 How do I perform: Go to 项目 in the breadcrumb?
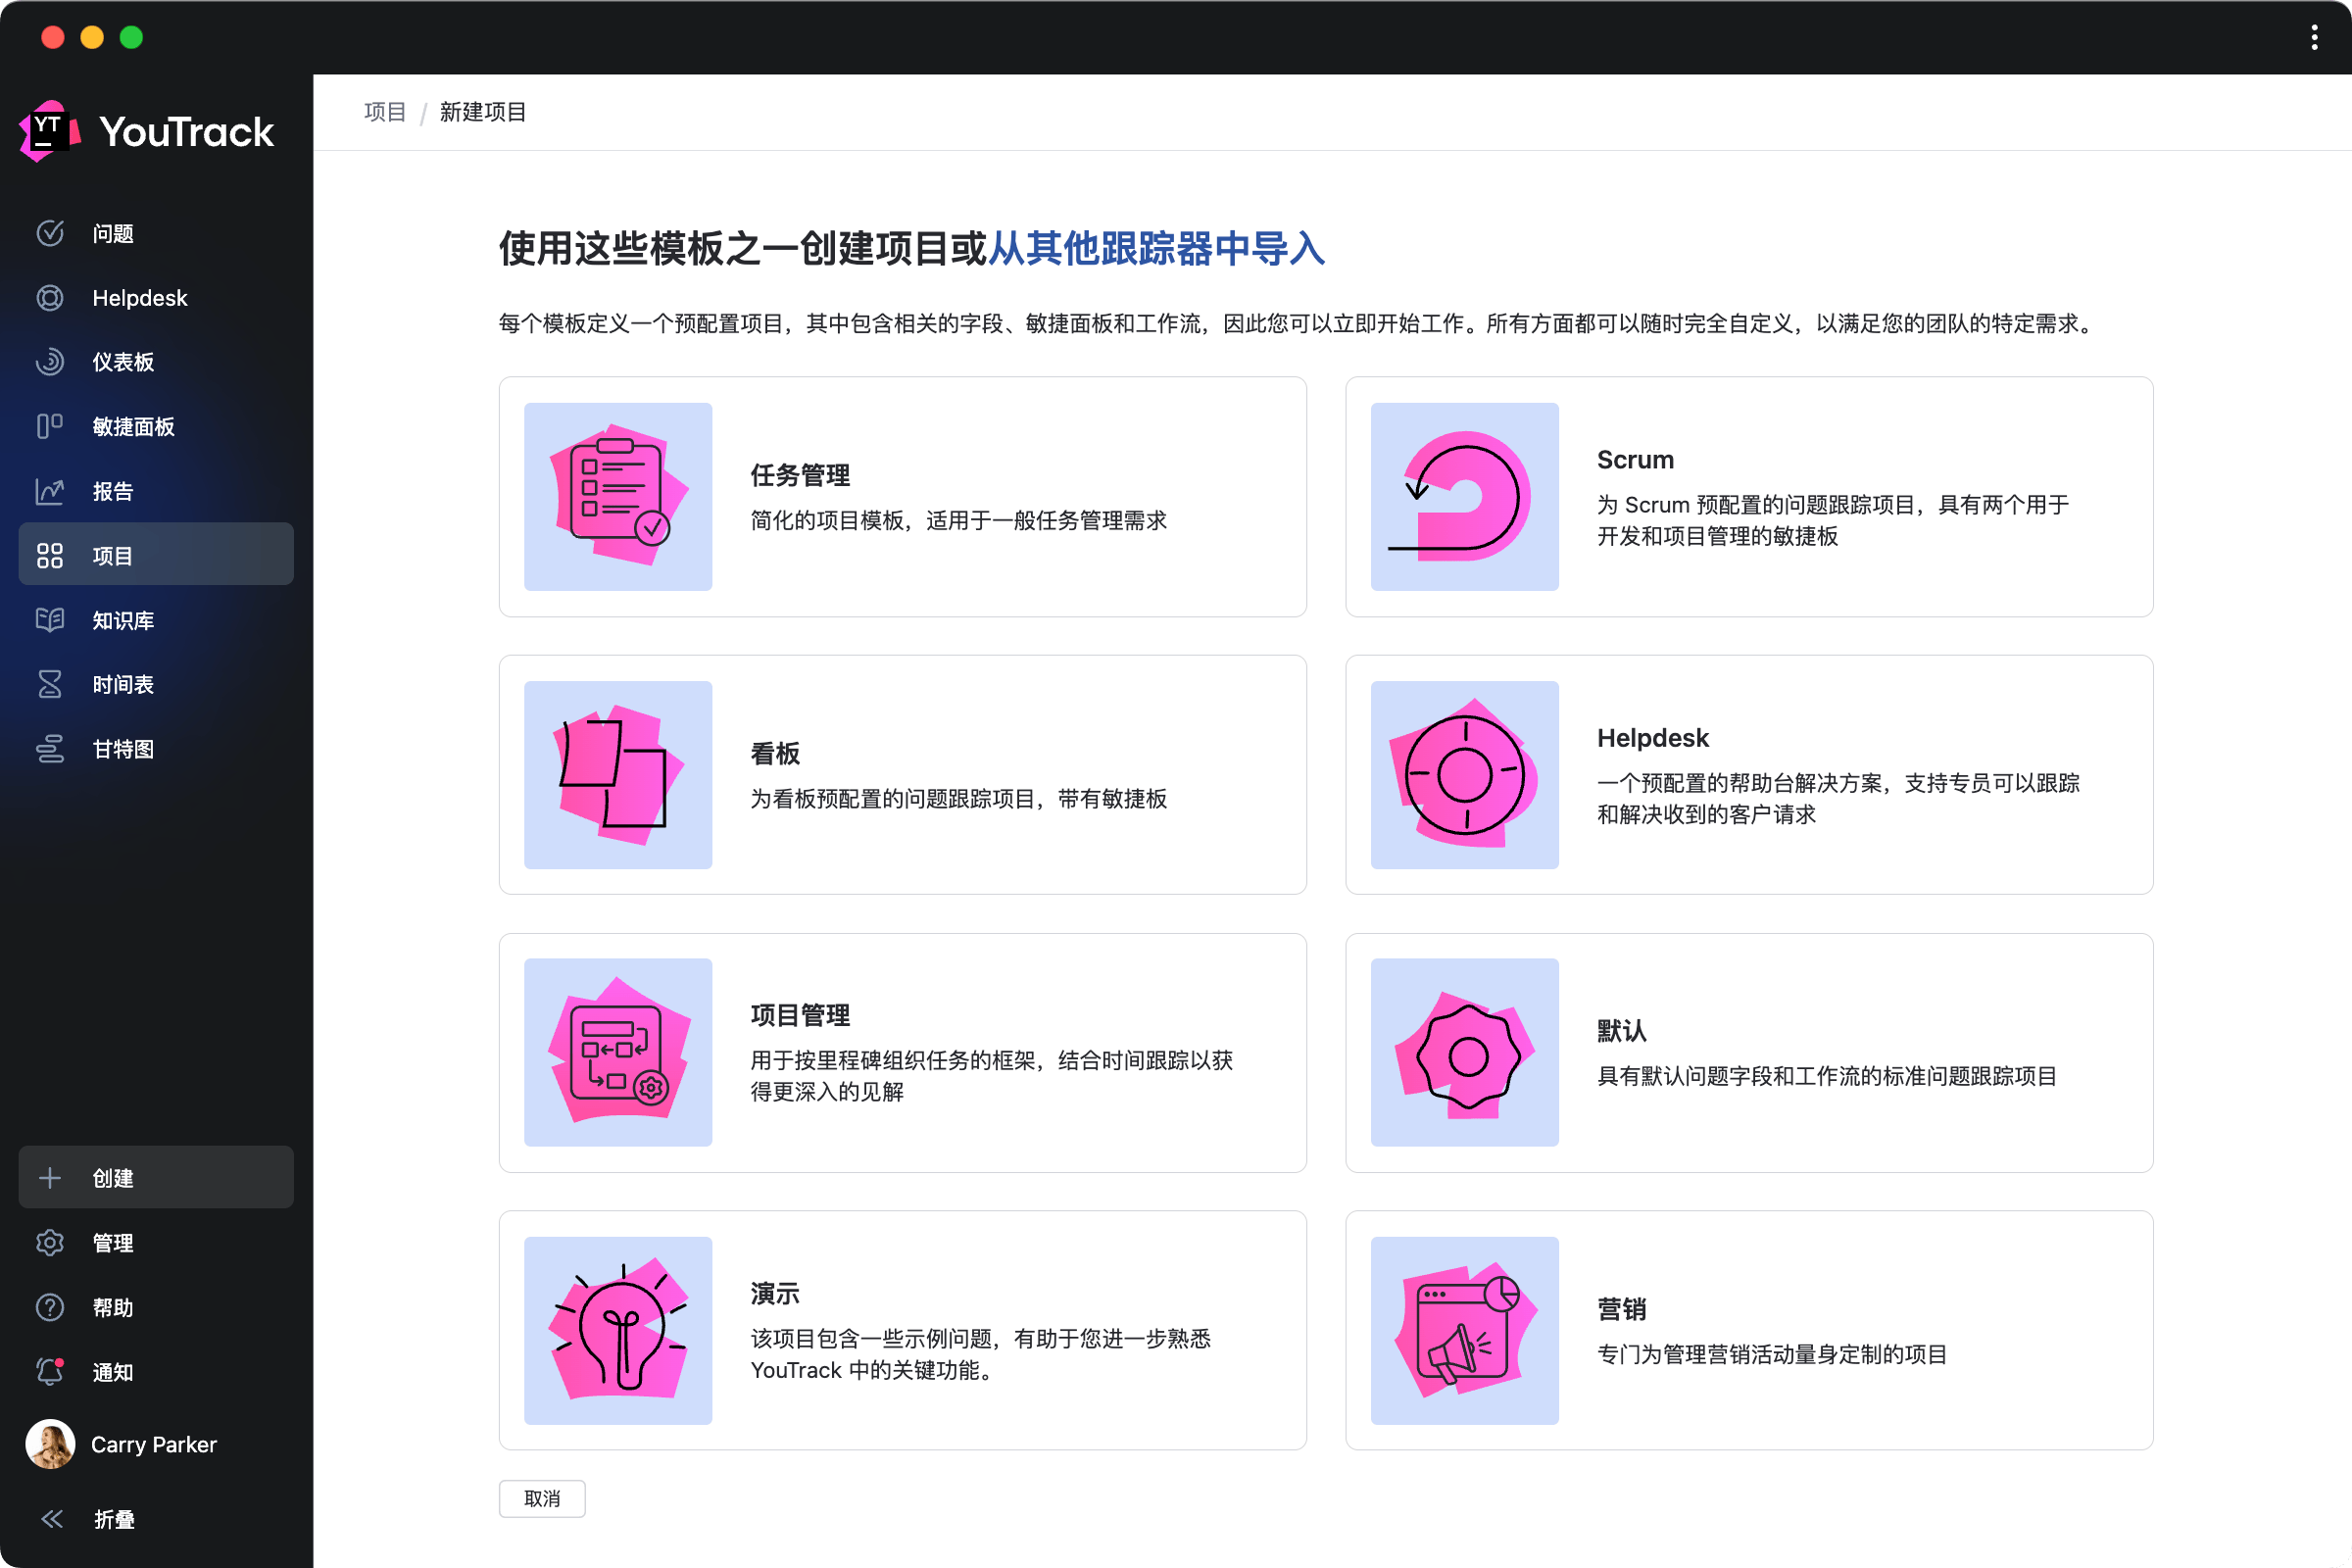pyautogui.click(x=385, y=112)
